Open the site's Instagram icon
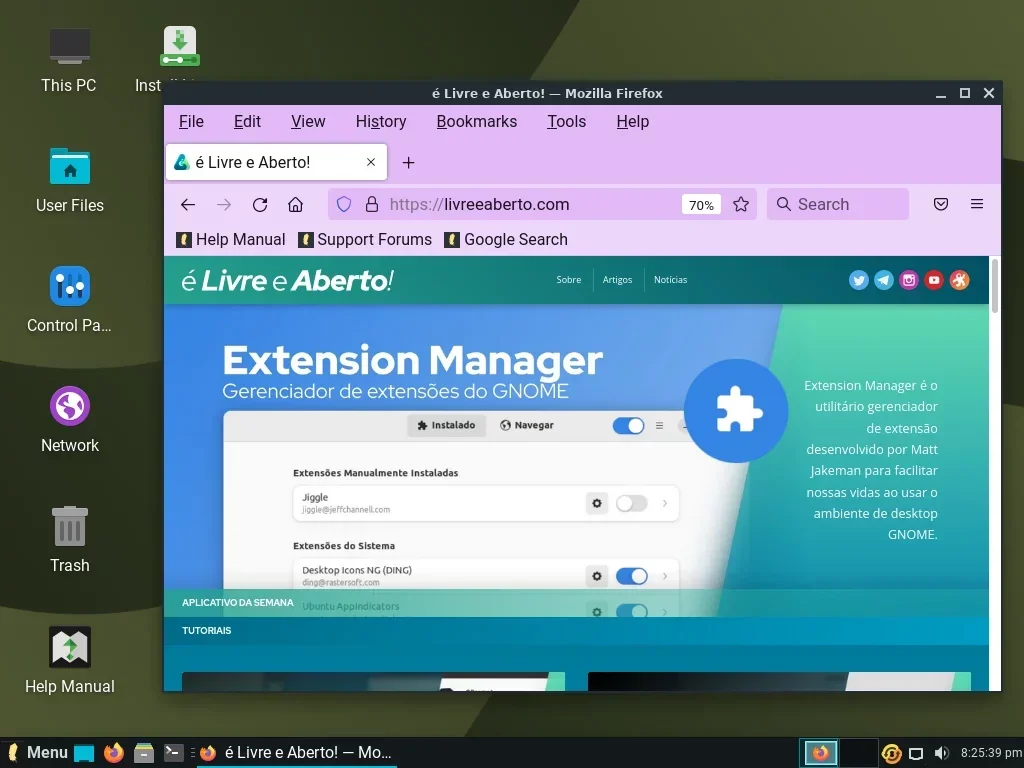The height and width of the screenshot is (768, 1024). (x=908, y=280)
